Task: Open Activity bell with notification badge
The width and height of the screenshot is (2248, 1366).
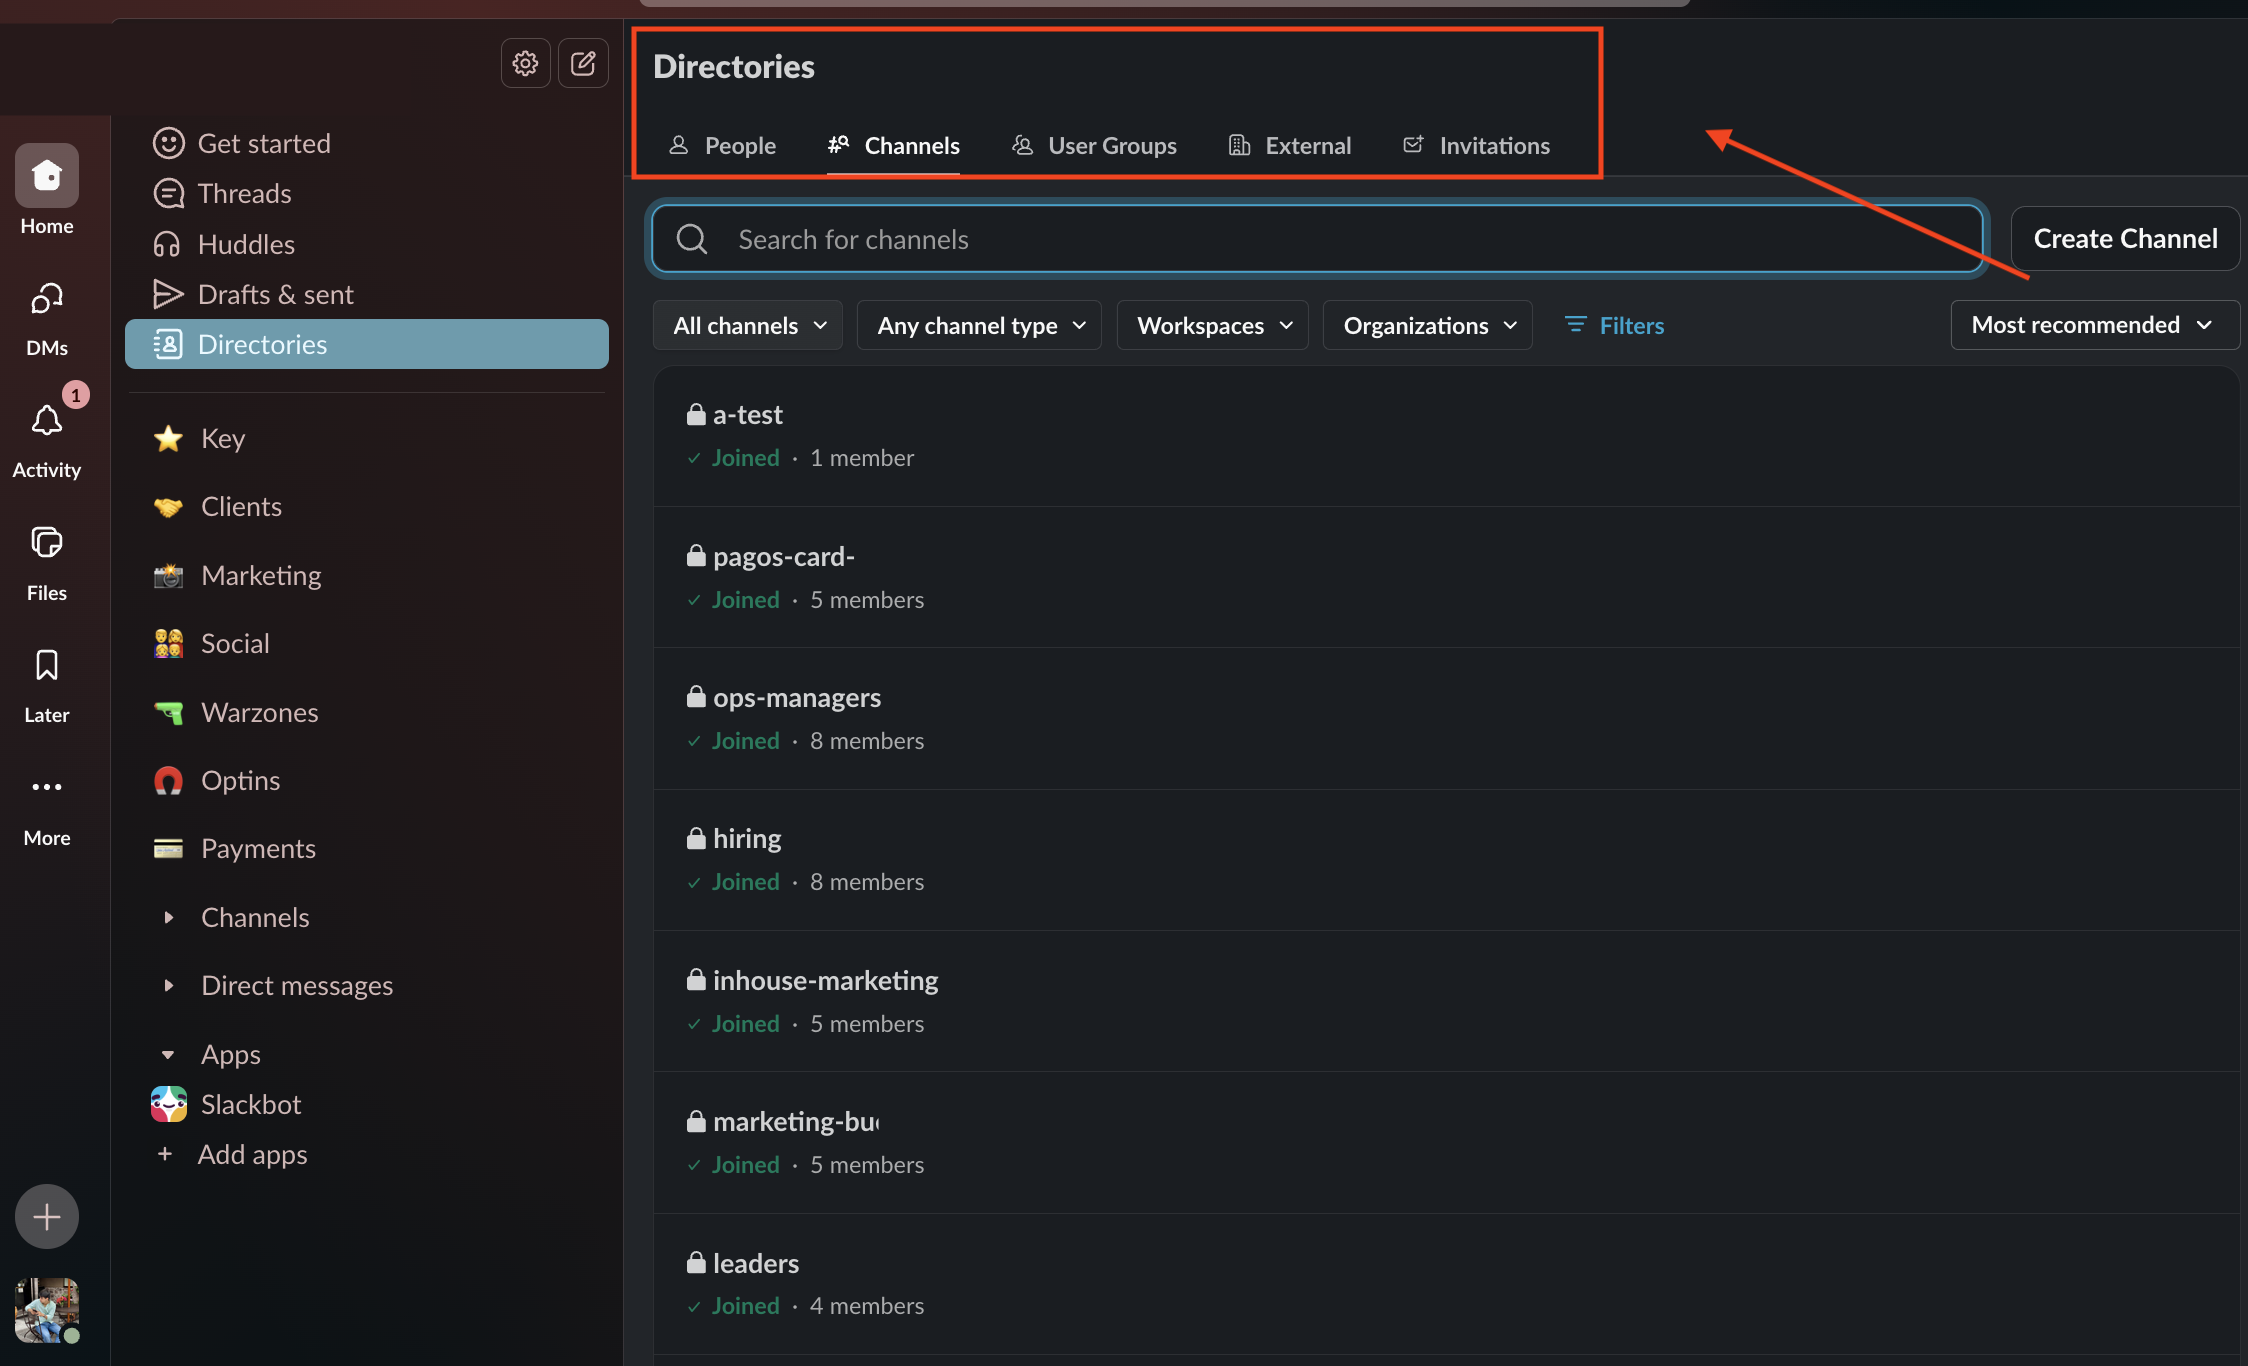Action: pos(47,421)
